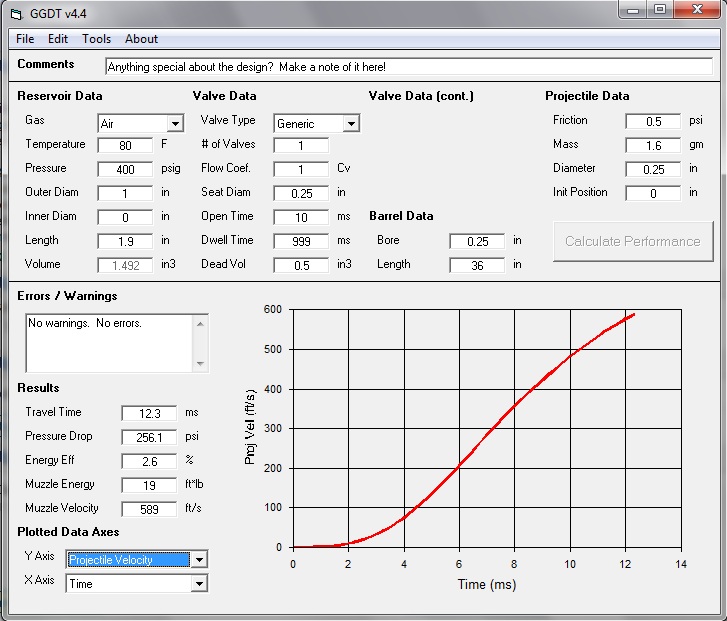Click the Comments text field
Screen dimensions: 727x621
click(408, 67)
